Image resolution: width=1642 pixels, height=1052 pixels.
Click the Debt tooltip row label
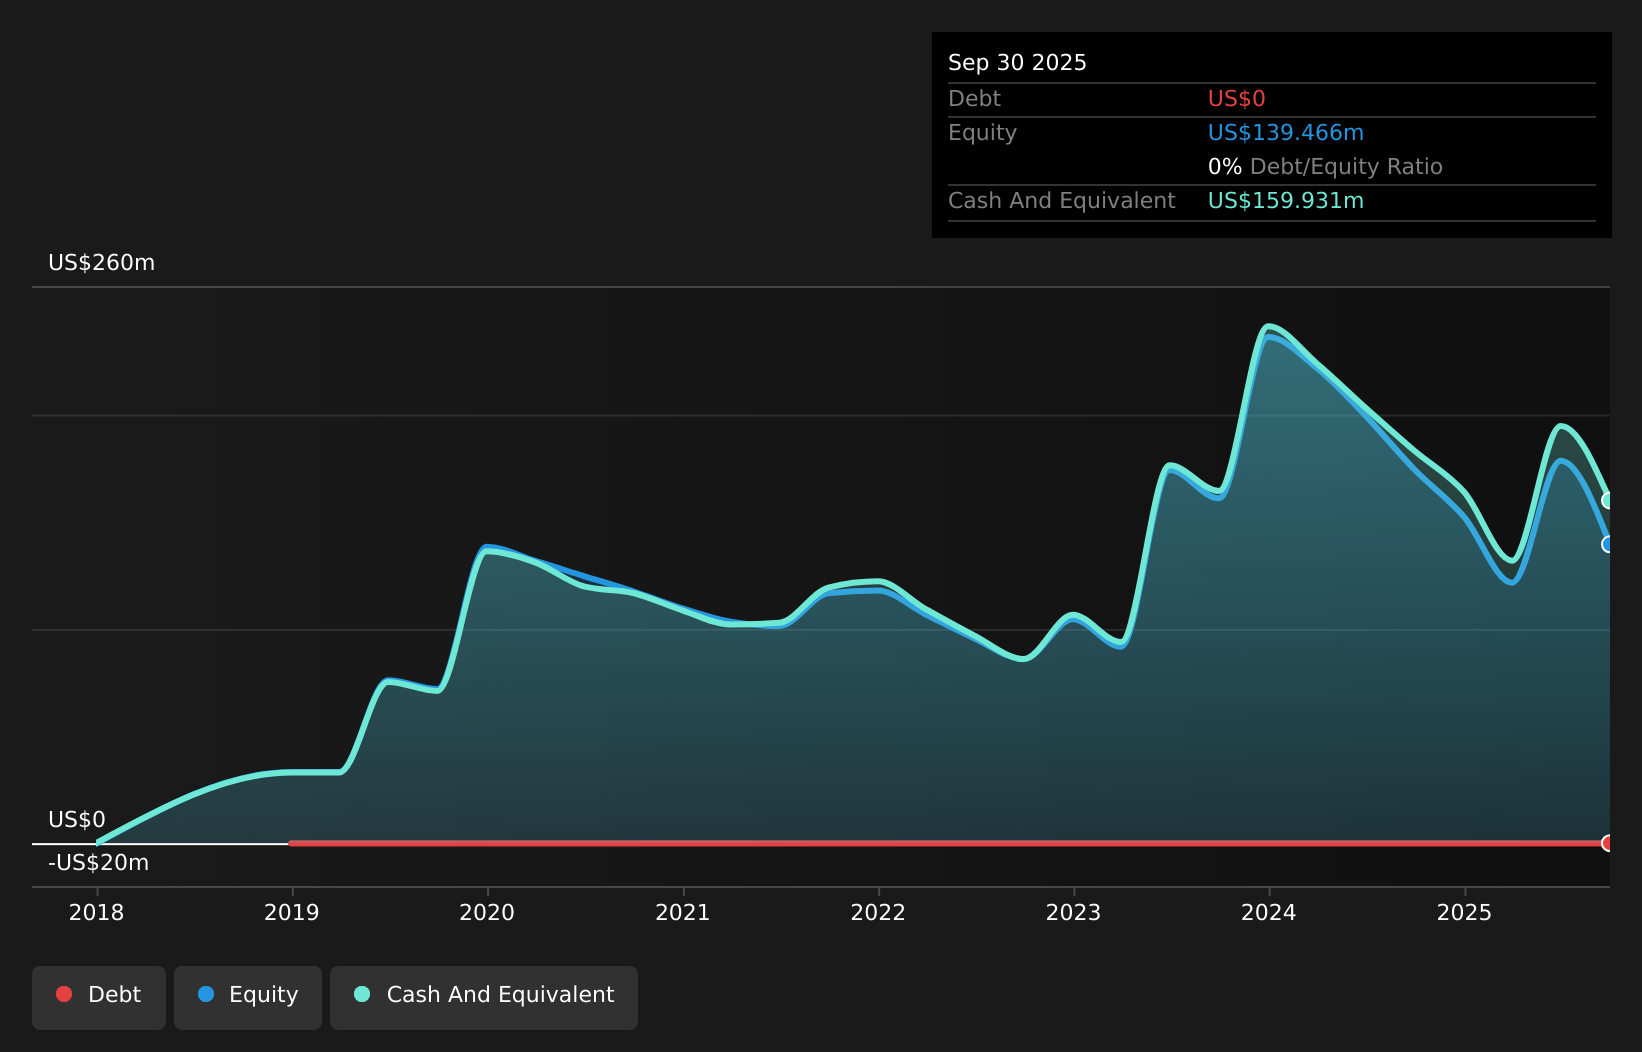(x=974, y=99)
